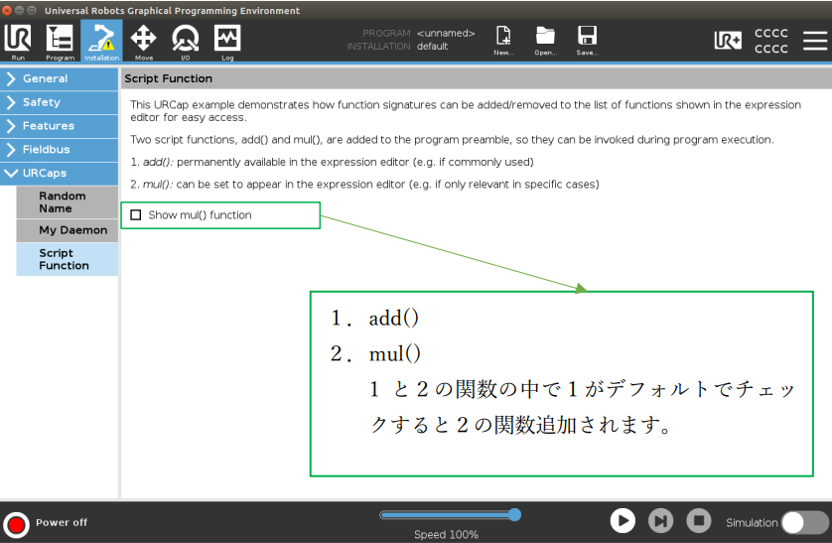This screenshot has height=543, width=832.
Task: Play the program
Action: (x=622, y=521)
